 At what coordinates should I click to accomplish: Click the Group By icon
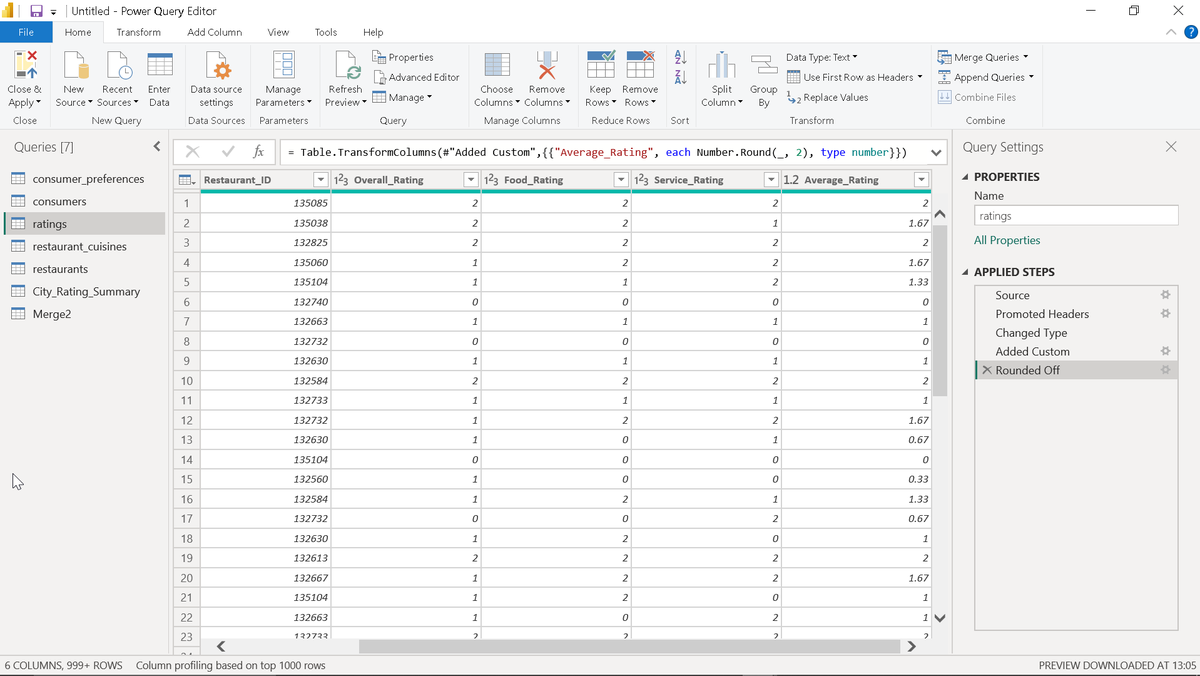click(764, 65)
